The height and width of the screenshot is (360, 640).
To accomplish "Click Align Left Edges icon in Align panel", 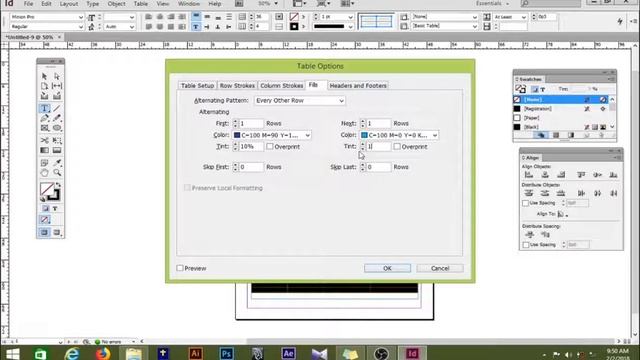I will [x=529, y=175].
